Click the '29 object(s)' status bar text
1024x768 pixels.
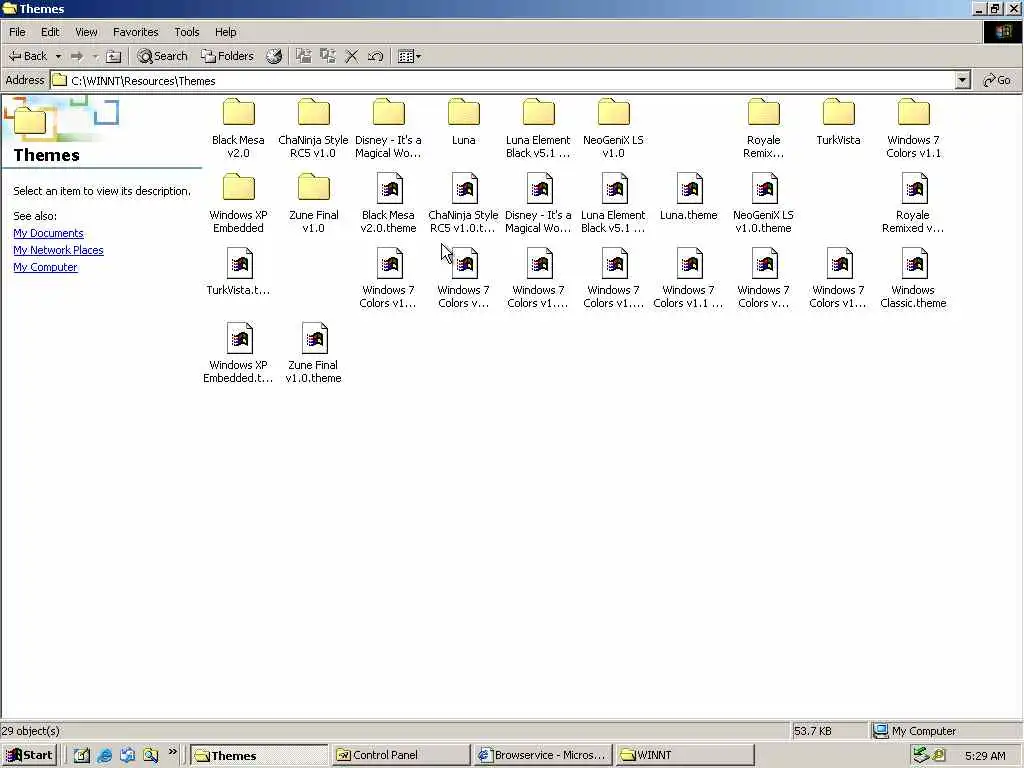tap(31, 731)
